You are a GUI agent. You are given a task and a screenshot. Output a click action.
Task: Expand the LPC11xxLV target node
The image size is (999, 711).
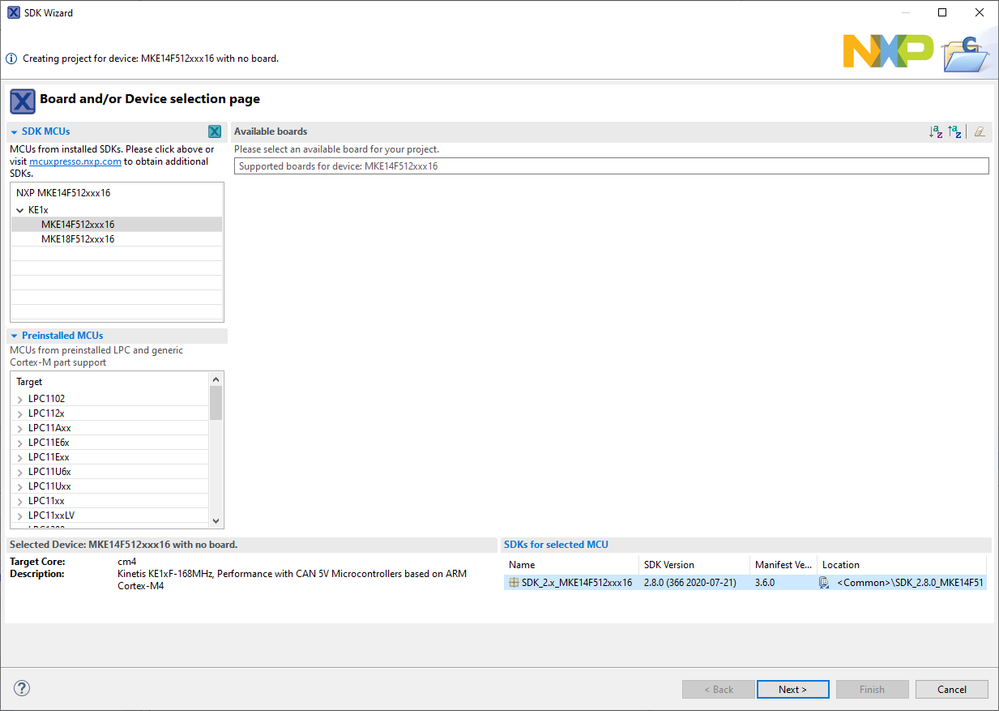coord(20,517)
